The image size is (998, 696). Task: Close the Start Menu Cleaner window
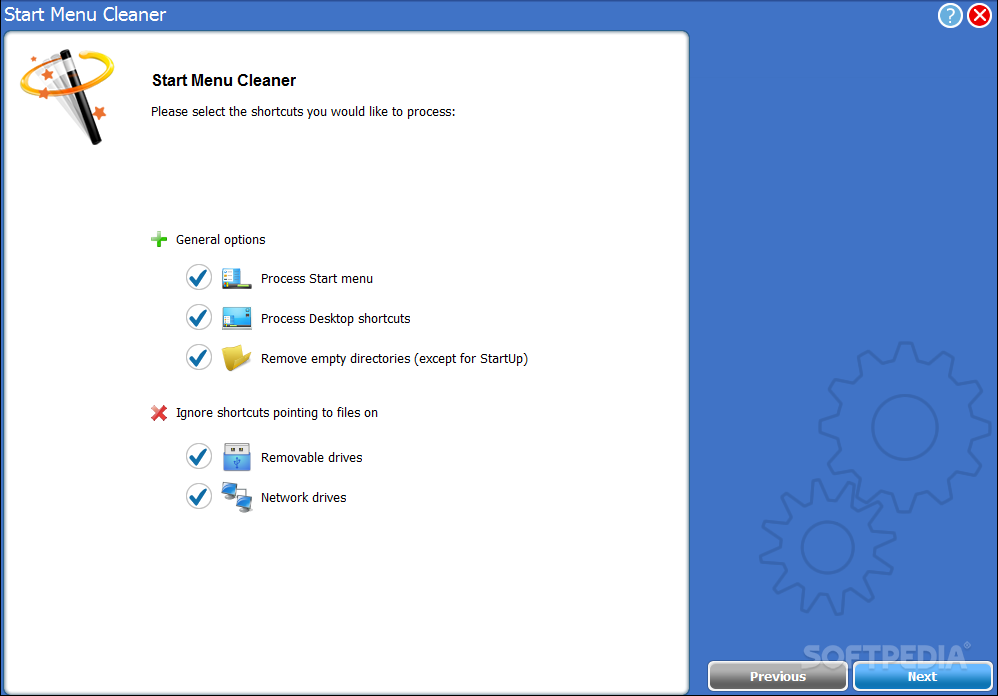[980, 15]
